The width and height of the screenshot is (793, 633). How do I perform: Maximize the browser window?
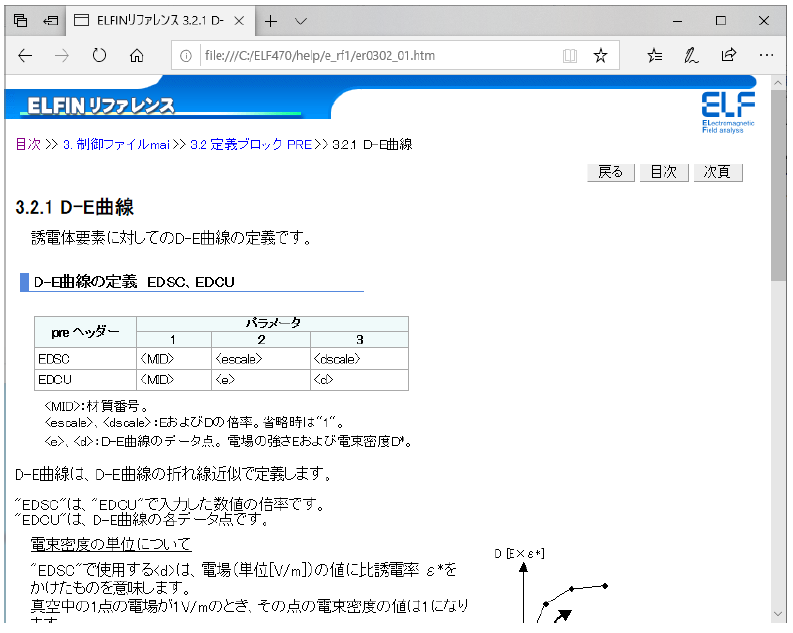point(721,21)
